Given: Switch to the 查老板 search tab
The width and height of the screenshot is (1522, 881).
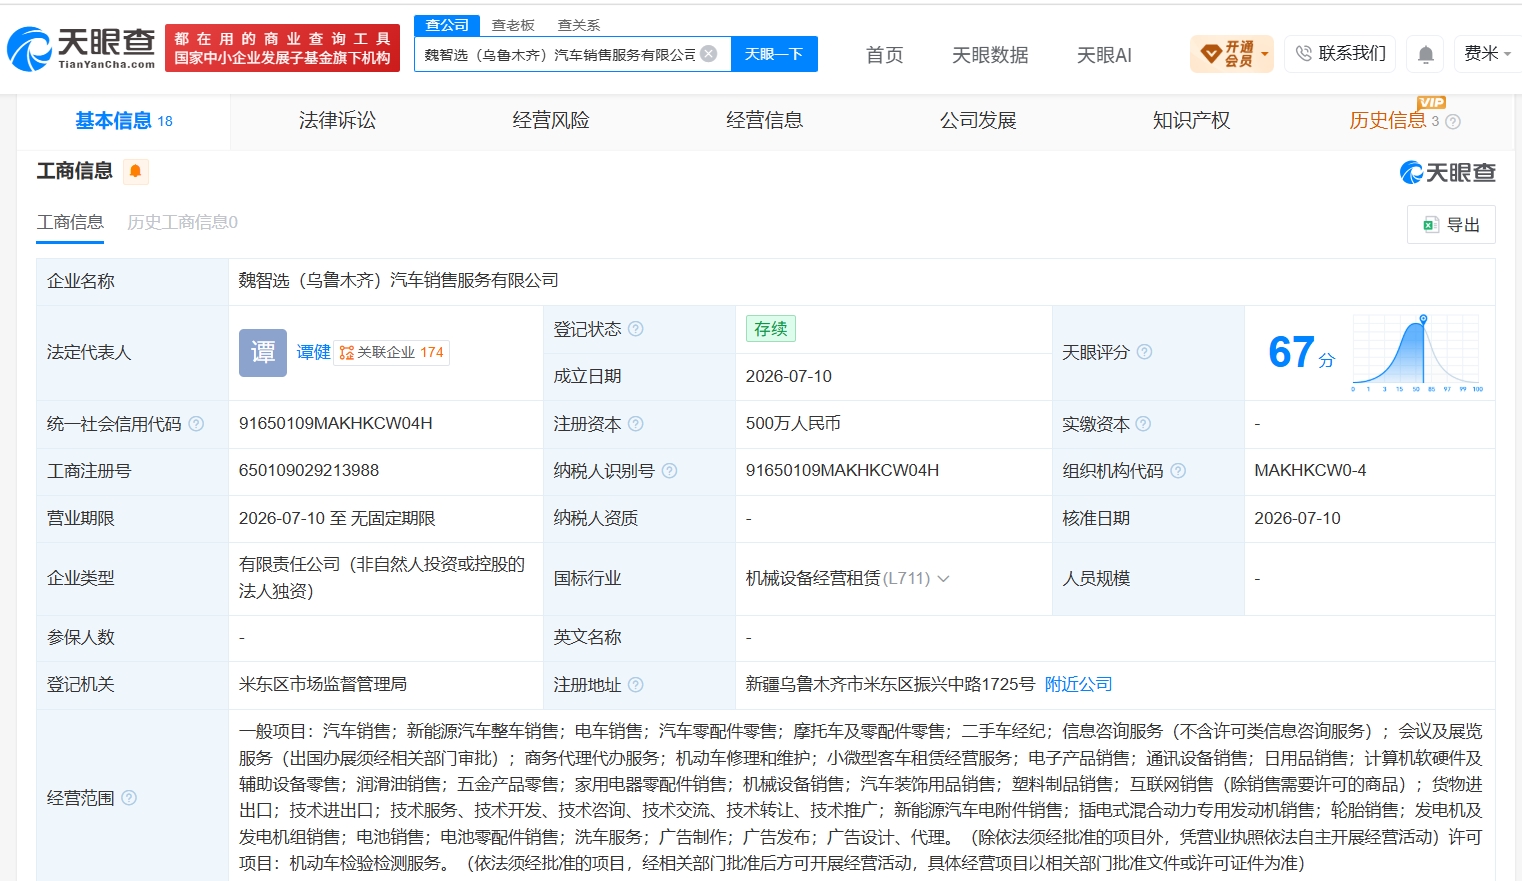Looking at the screenshot, I should point(513,25).
